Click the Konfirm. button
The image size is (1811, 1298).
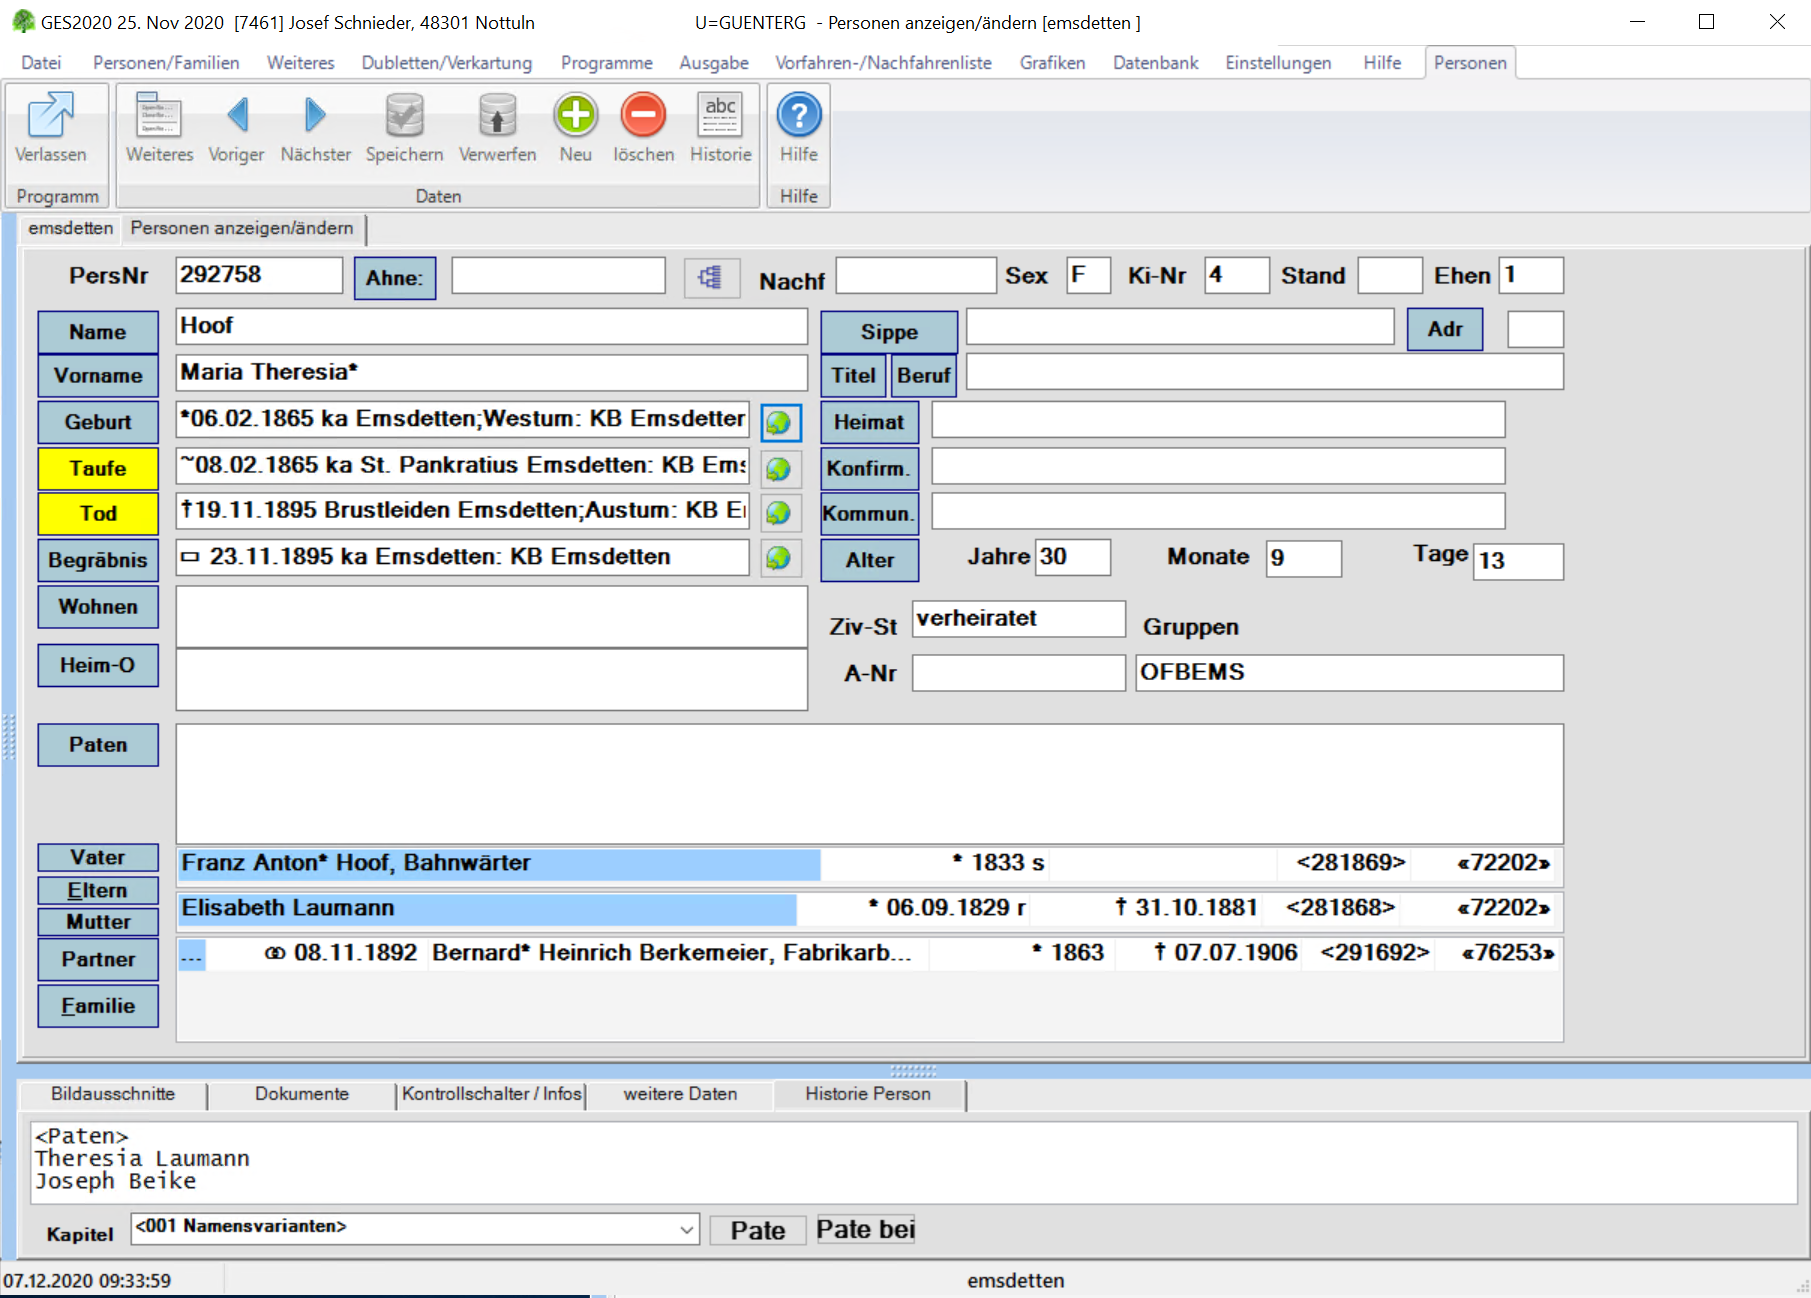(870, 468)
